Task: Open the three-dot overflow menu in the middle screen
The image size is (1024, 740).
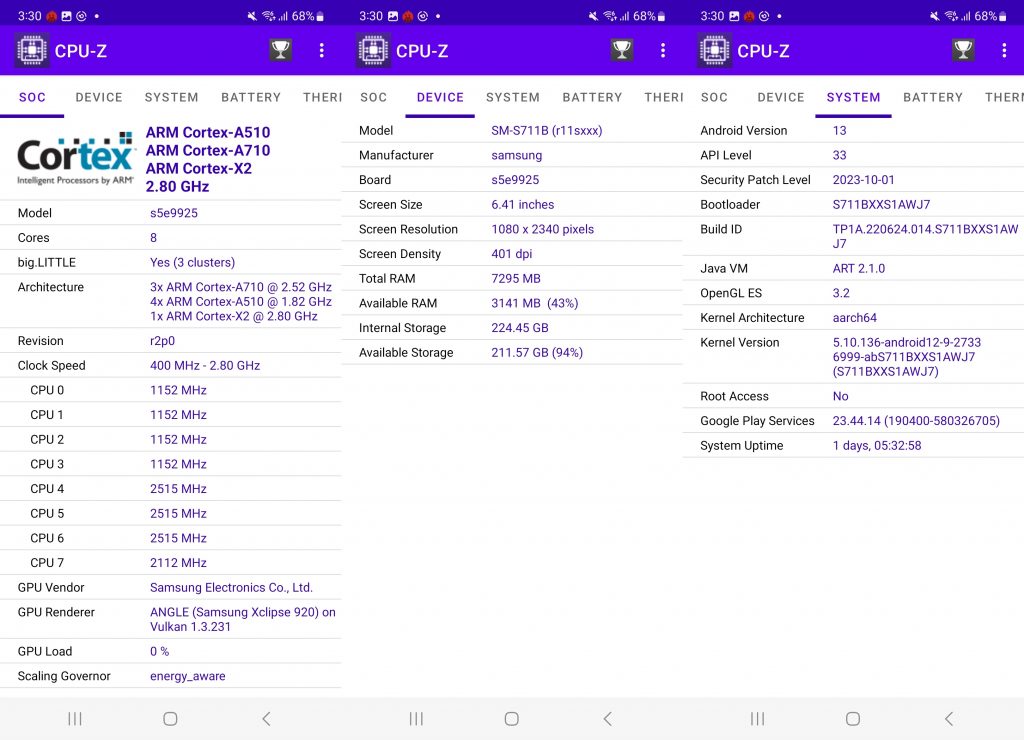Action: [x=663, y=50]
